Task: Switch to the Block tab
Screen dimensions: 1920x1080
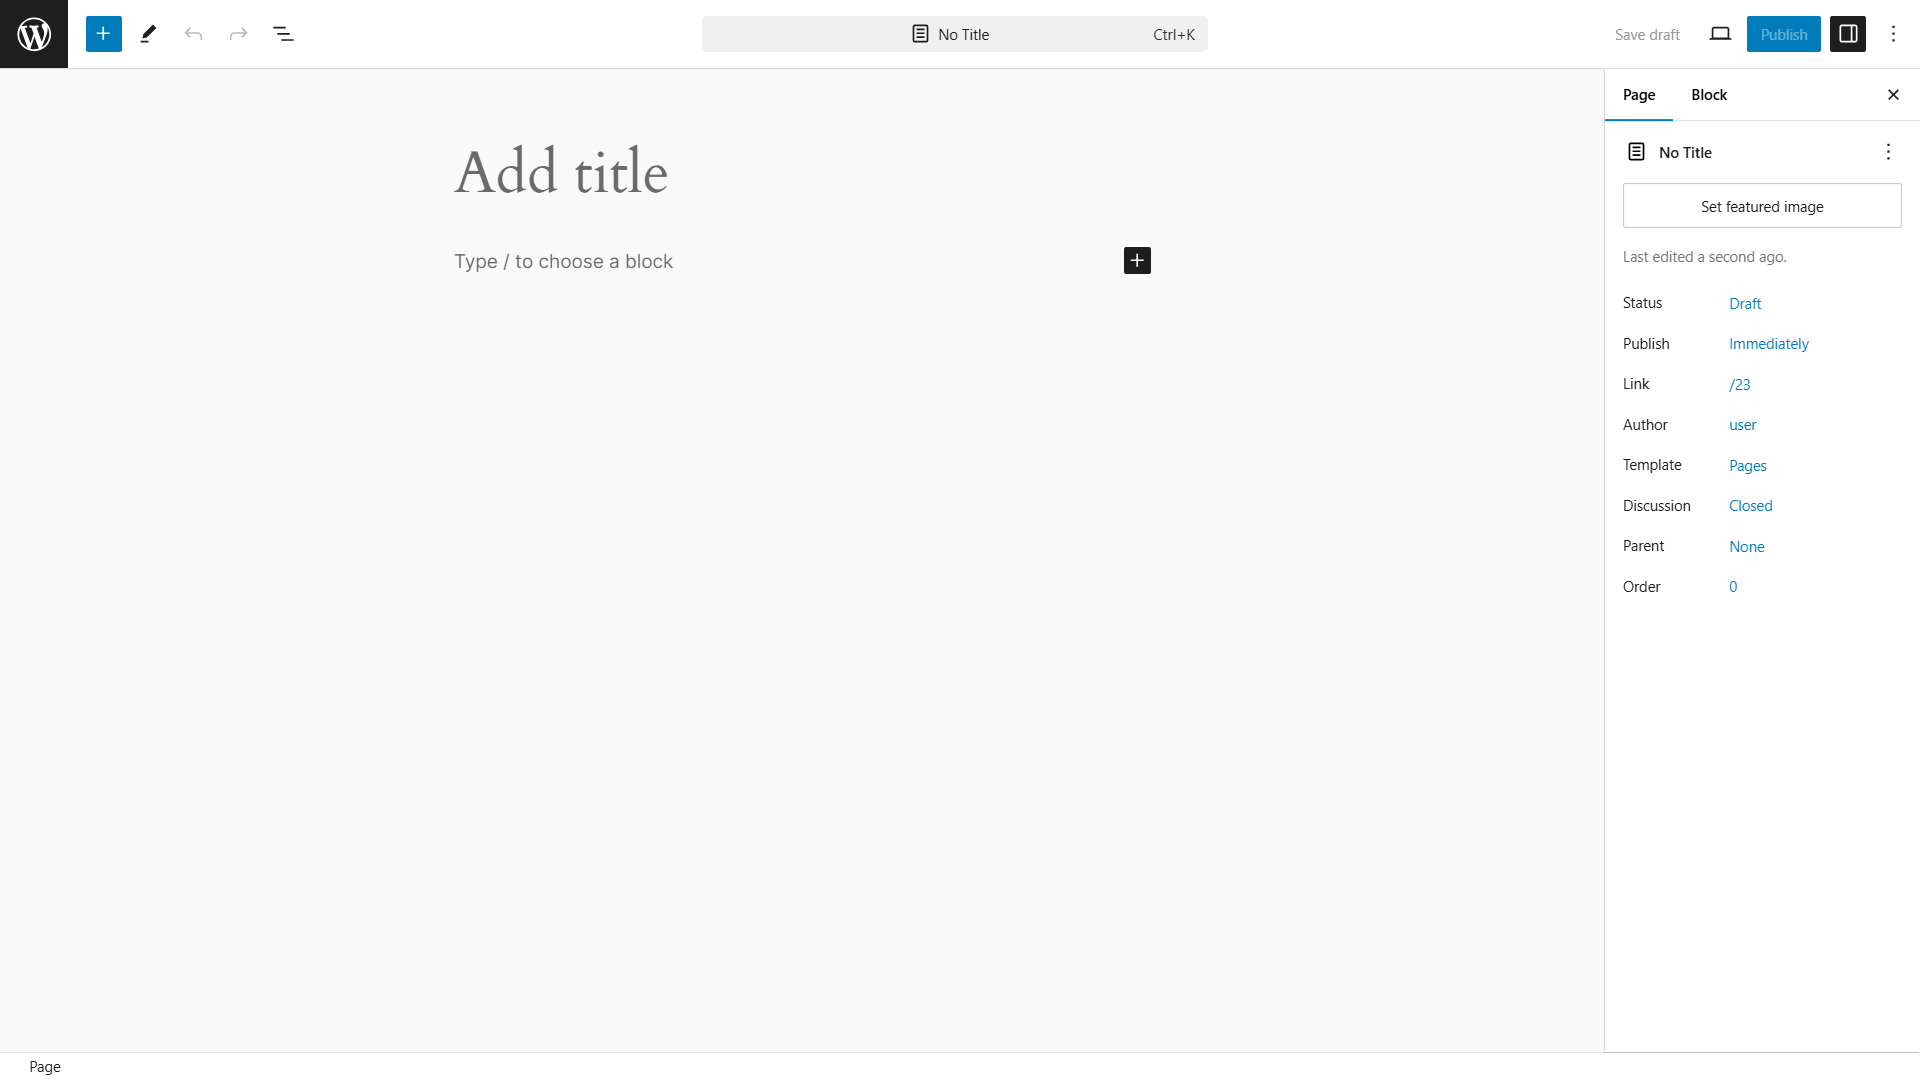Action: click(1709, 94)
